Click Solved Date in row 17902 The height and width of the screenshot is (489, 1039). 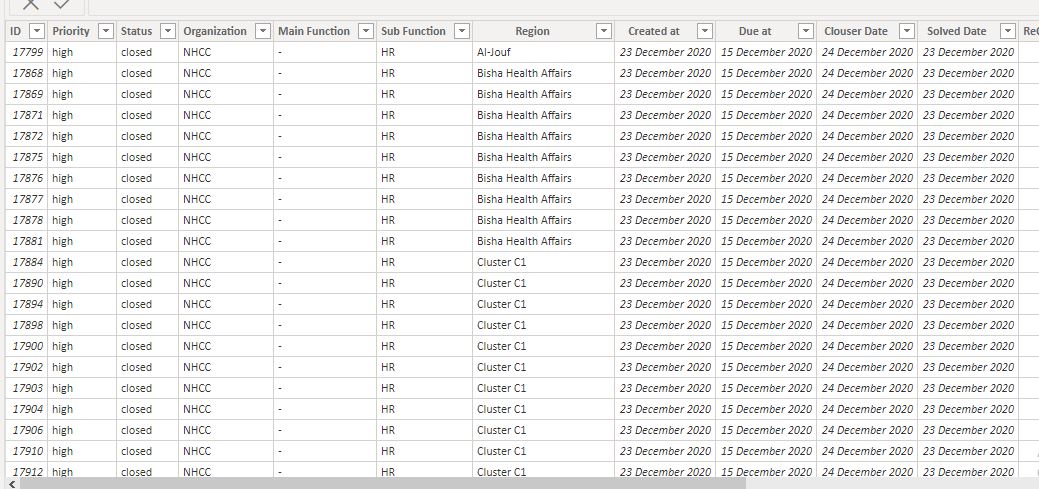pyautogui.click(x=968, y=367)
